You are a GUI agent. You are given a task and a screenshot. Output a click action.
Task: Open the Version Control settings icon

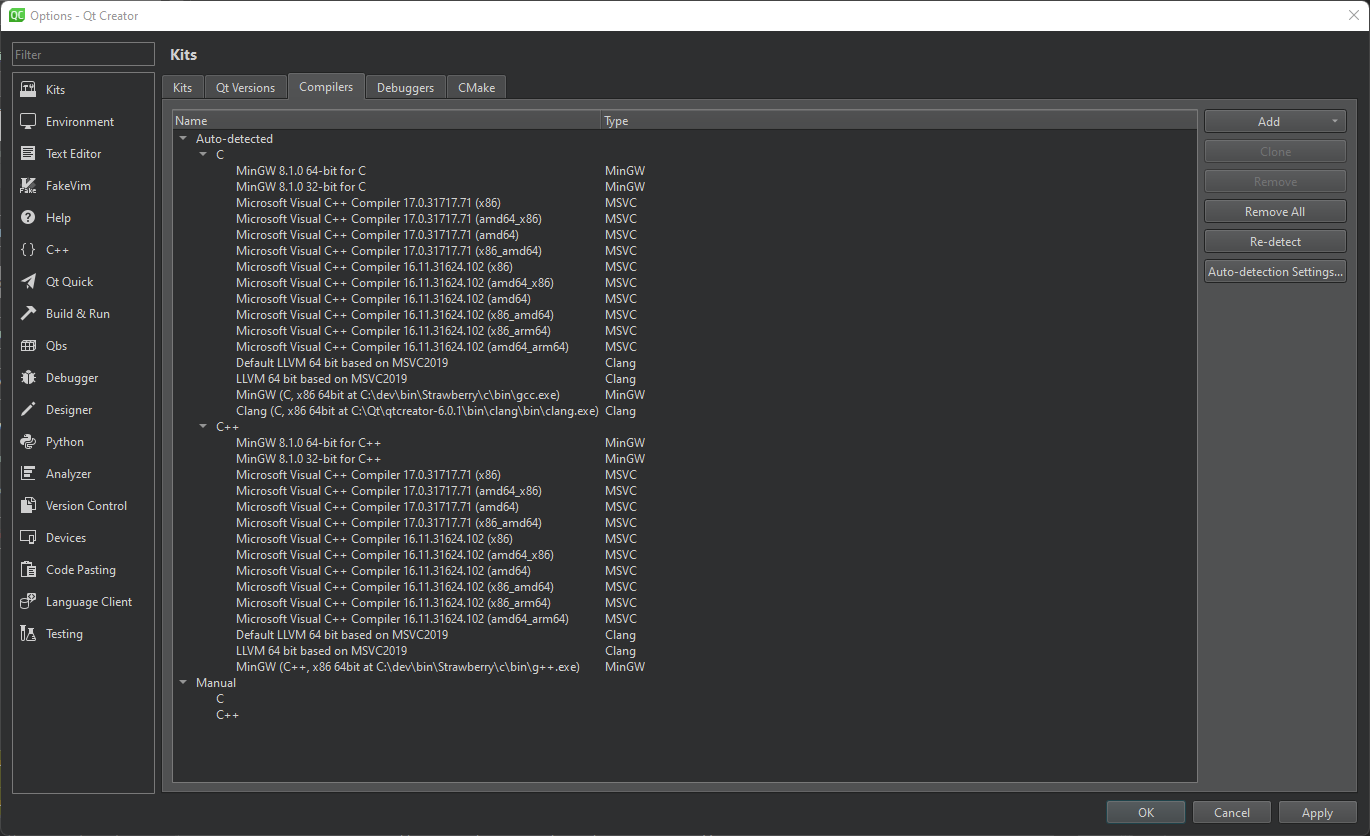(28, 505)
